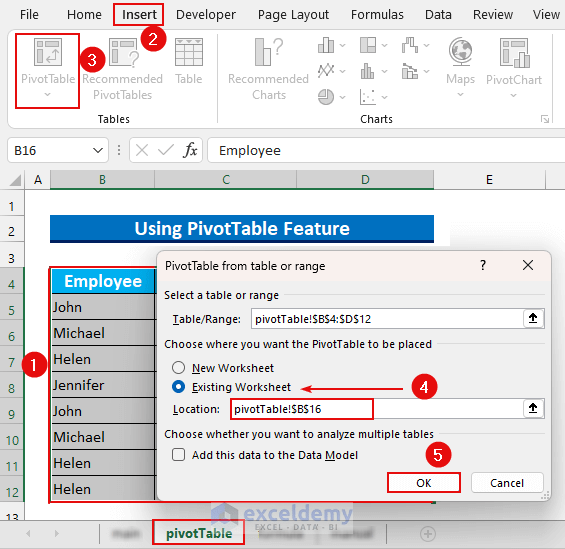Collapse dialog from Location field arrow

pyautogui.click(x=533, y=409)
